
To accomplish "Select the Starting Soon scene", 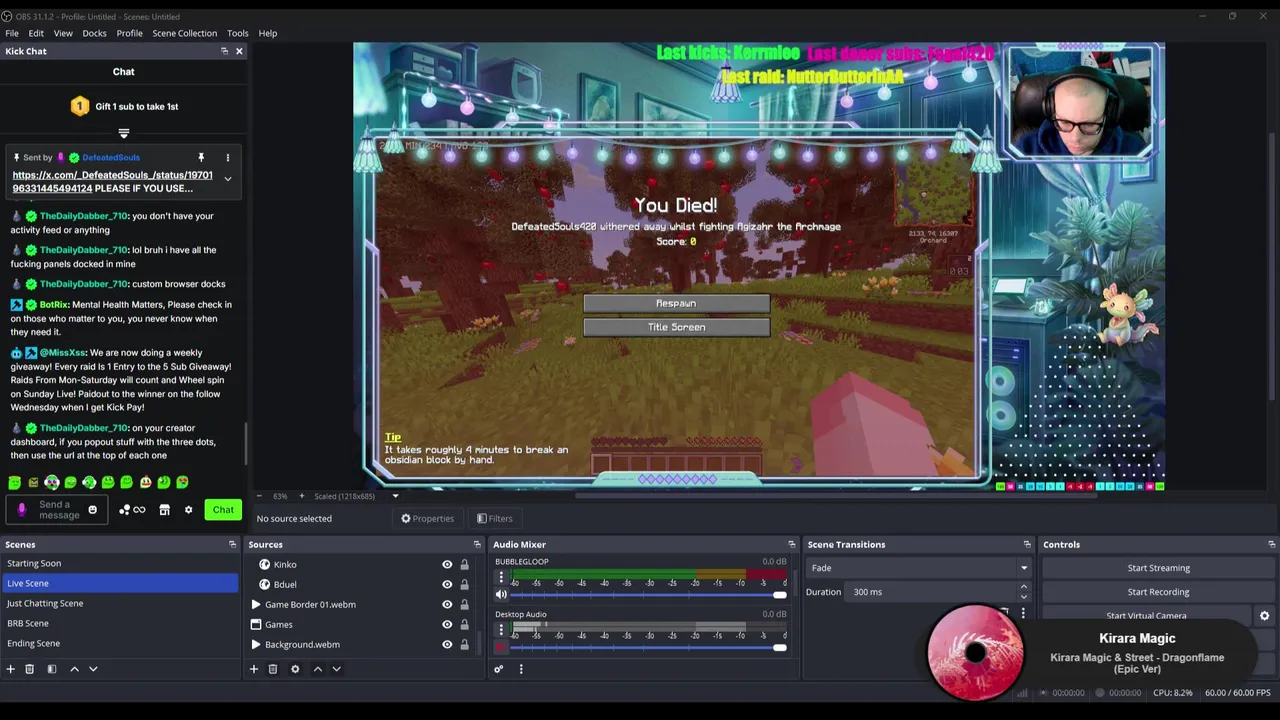I will [x=120, y=563].
